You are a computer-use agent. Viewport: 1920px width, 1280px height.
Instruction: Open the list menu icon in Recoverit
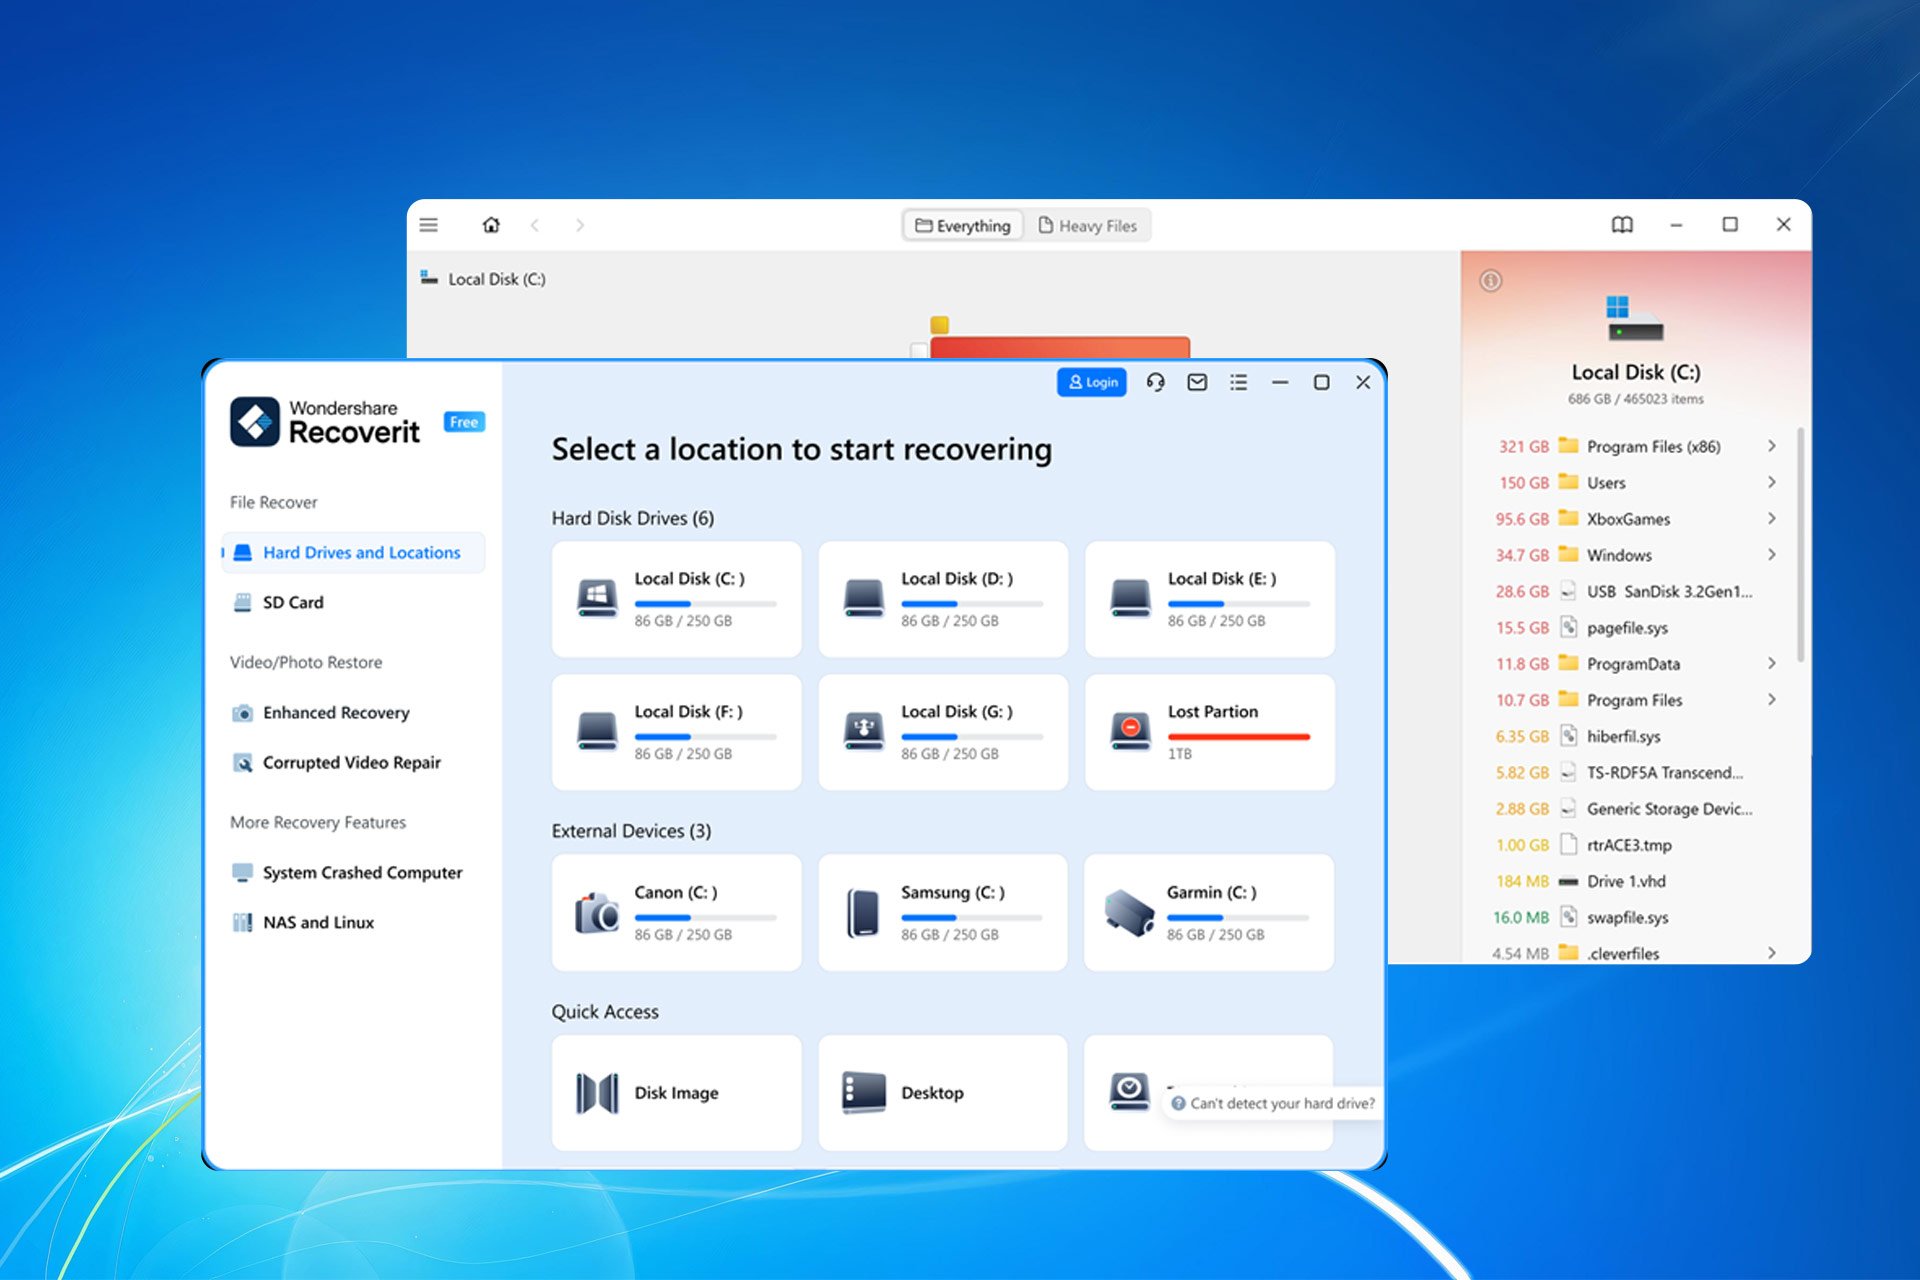click(1238, 382)
